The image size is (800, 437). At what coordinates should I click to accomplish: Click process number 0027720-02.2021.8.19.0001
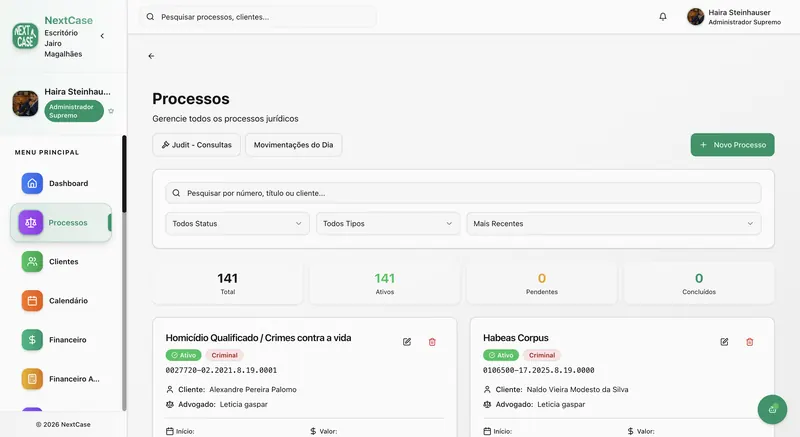(x=221, y=370)
